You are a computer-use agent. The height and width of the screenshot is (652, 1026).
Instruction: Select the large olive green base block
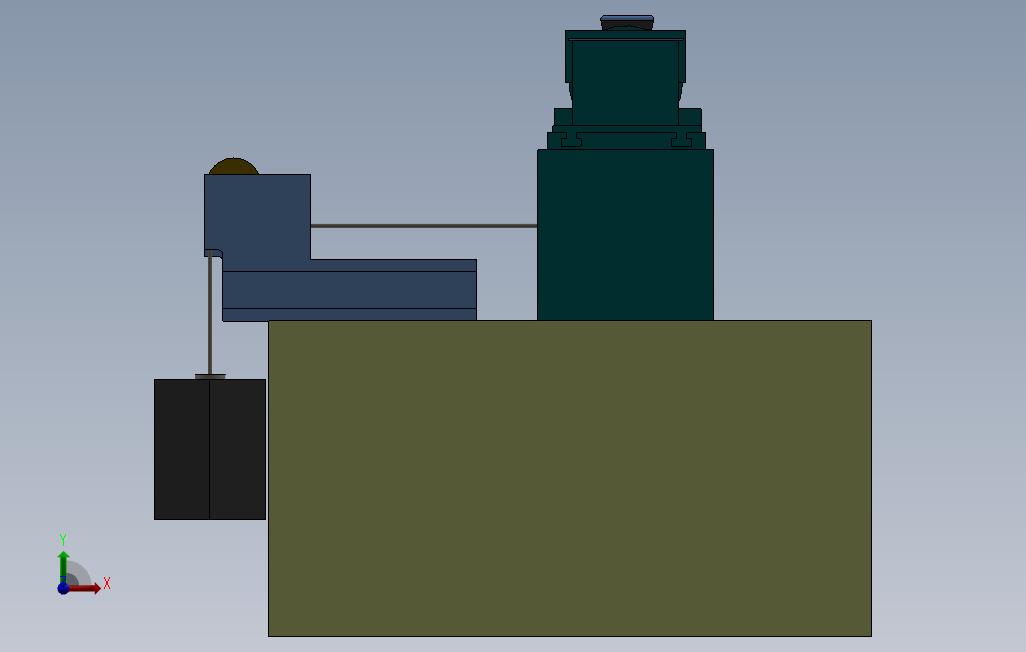click(x=569, y=478)
